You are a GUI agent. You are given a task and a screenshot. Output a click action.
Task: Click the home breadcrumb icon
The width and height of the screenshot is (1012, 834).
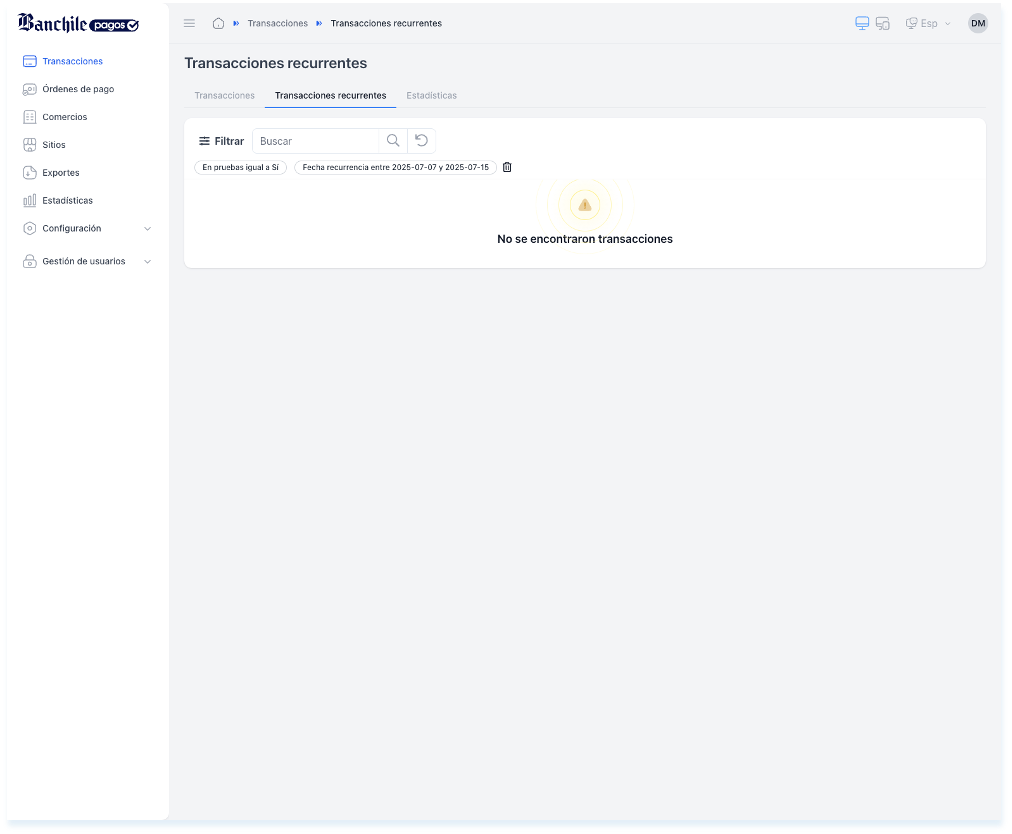pos(218,23)
